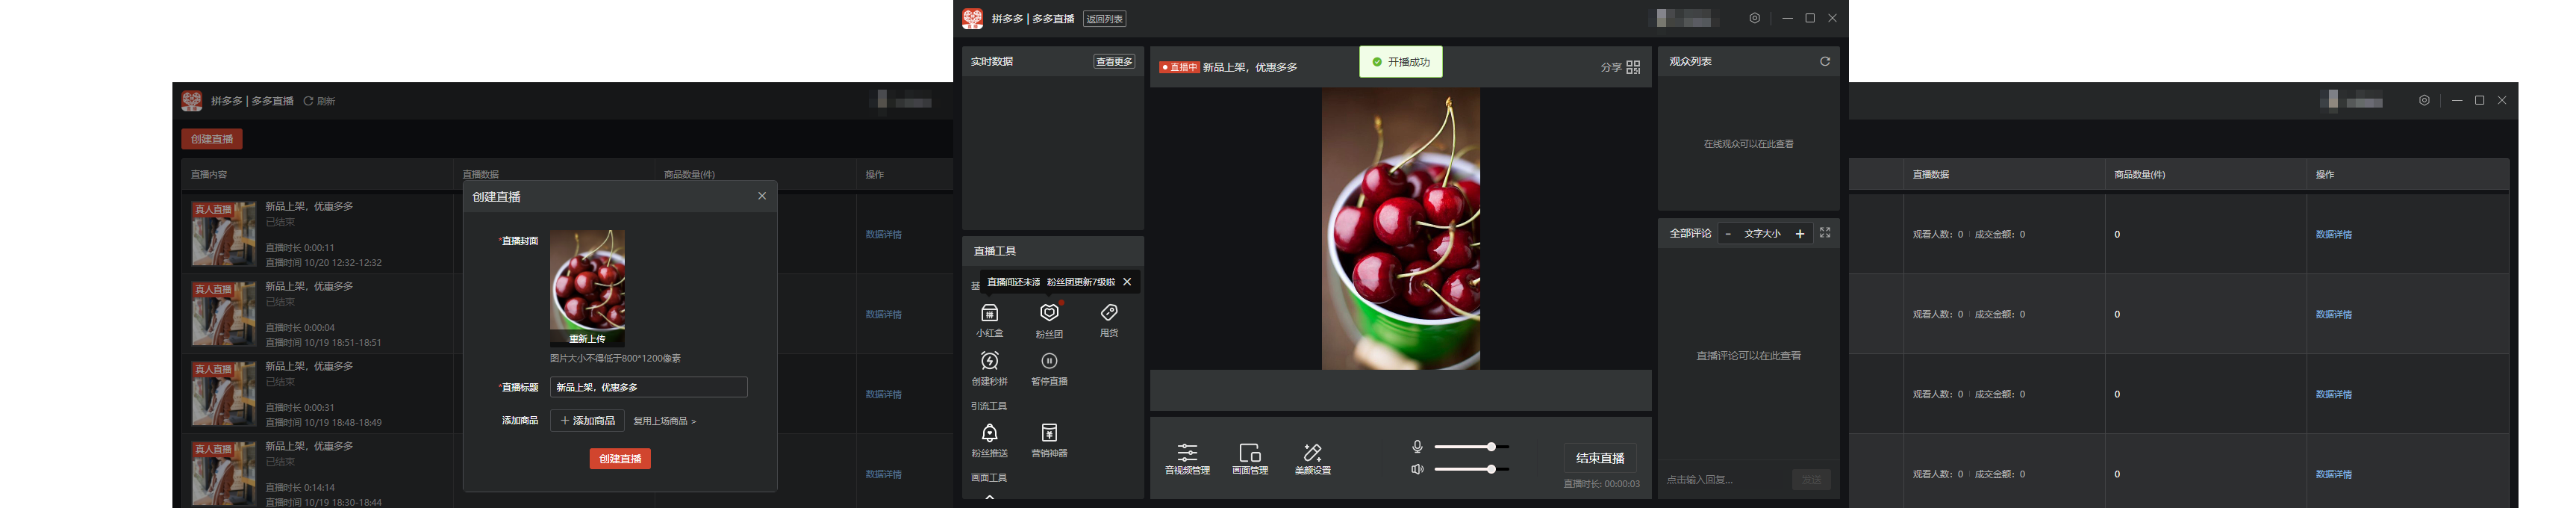Click the microphone icon in live controls

pos(1417,447)
